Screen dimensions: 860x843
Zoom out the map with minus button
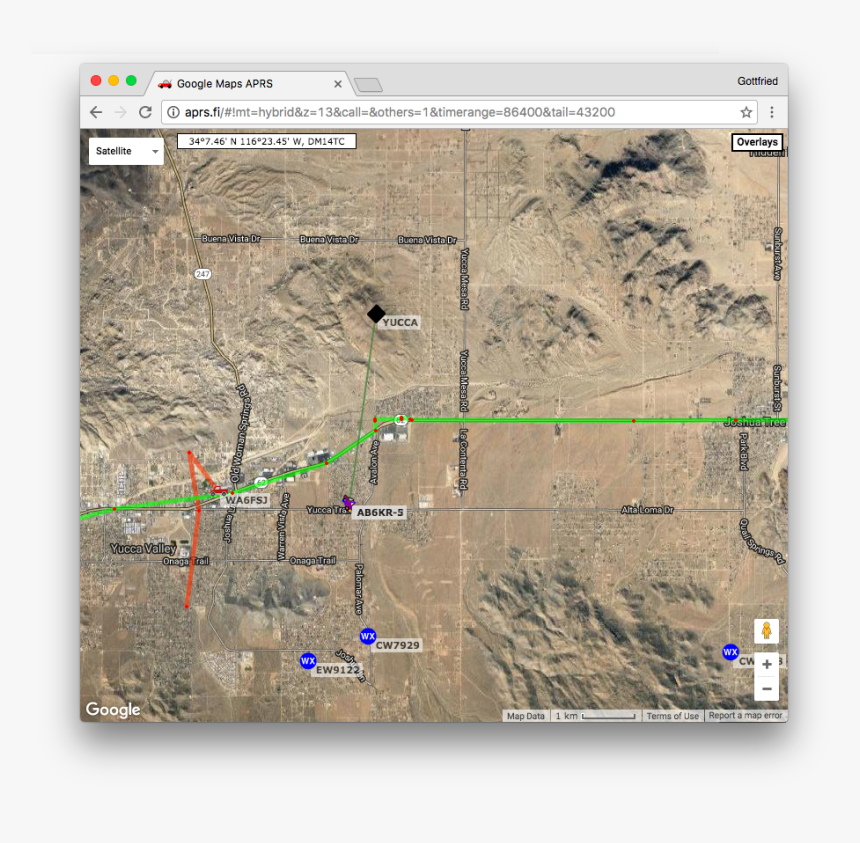(767, 689)
